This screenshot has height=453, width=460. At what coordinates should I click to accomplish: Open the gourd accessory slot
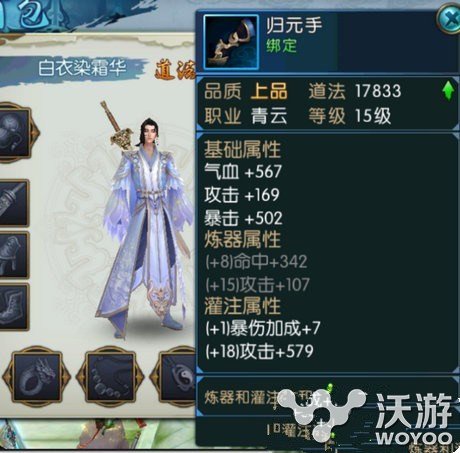(x=16, y=133)
